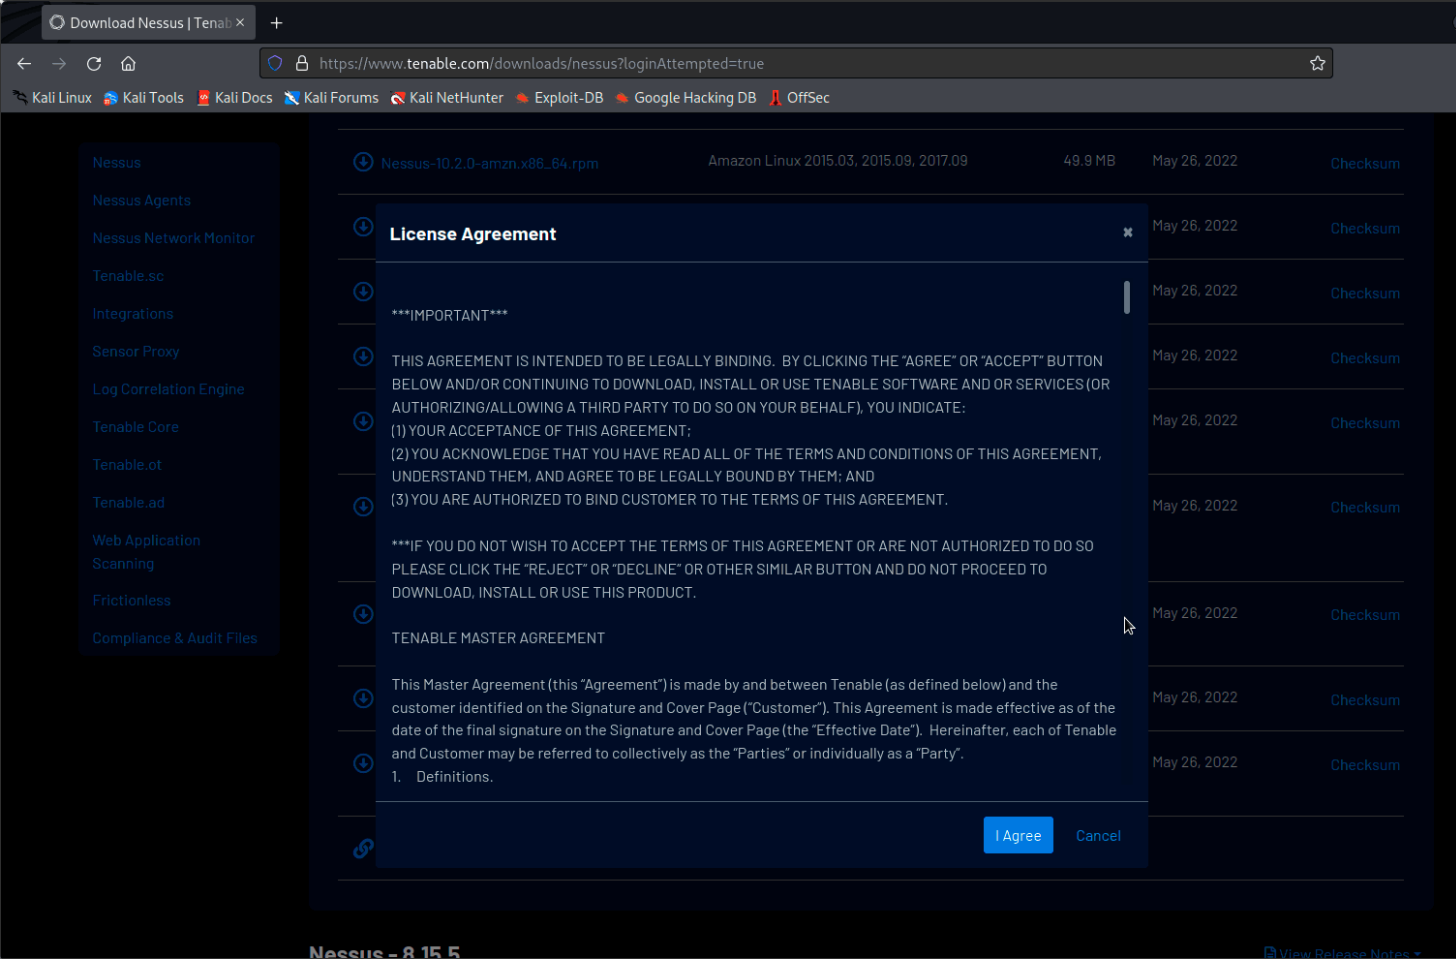Select the Download Nessus tab
Screen dimensions: 1456x959
148,22
